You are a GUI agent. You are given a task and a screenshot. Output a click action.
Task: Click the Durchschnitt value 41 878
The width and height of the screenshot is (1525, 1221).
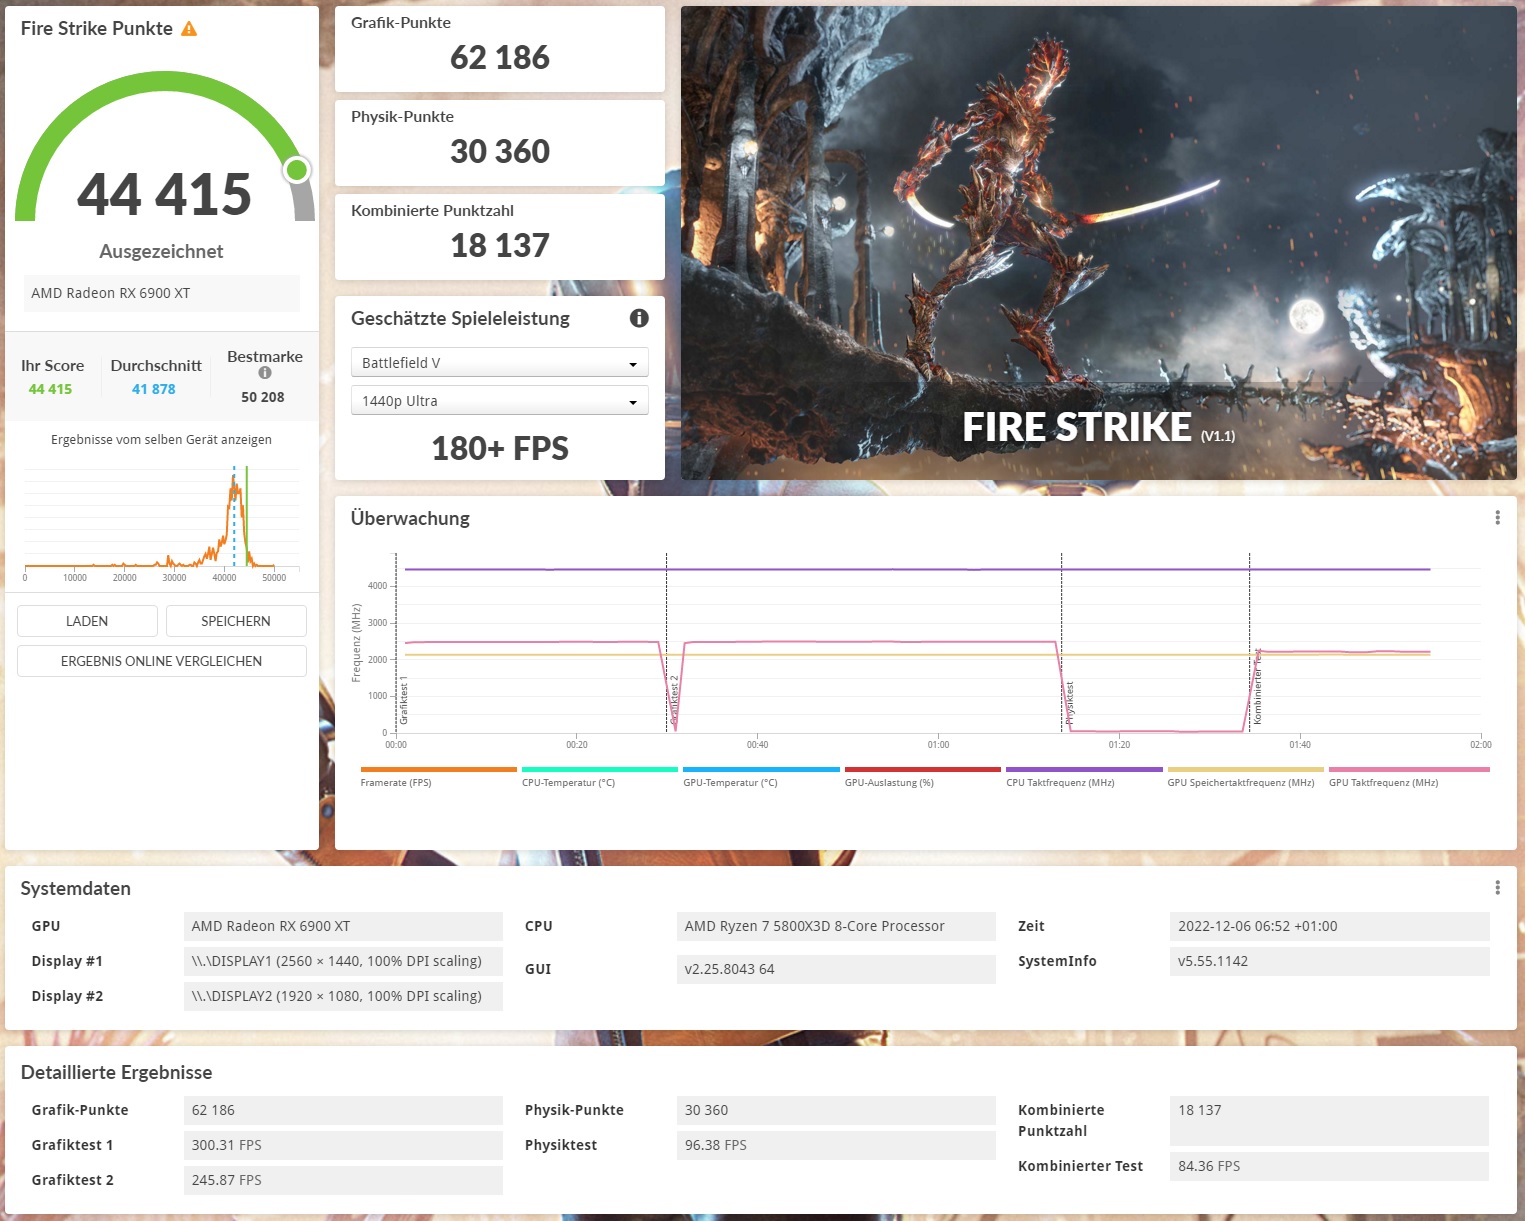[x=154, y=389]
